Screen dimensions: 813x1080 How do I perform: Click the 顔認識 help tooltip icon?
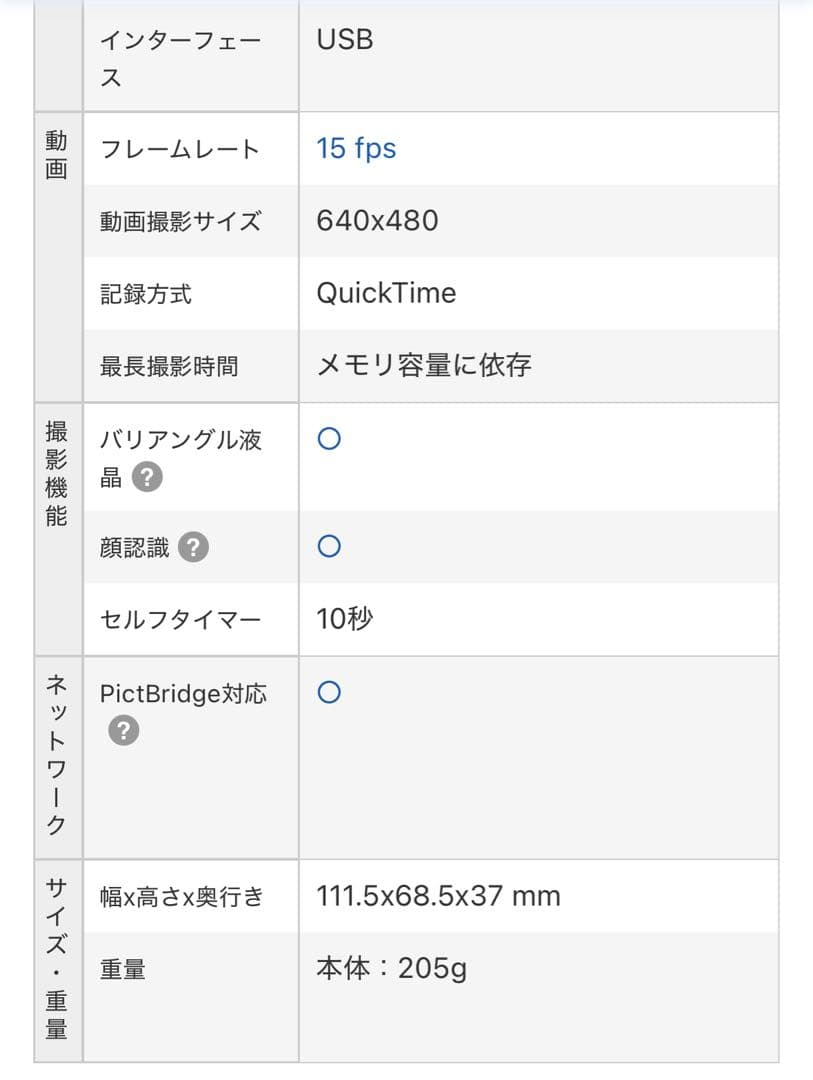click(196, 547)
